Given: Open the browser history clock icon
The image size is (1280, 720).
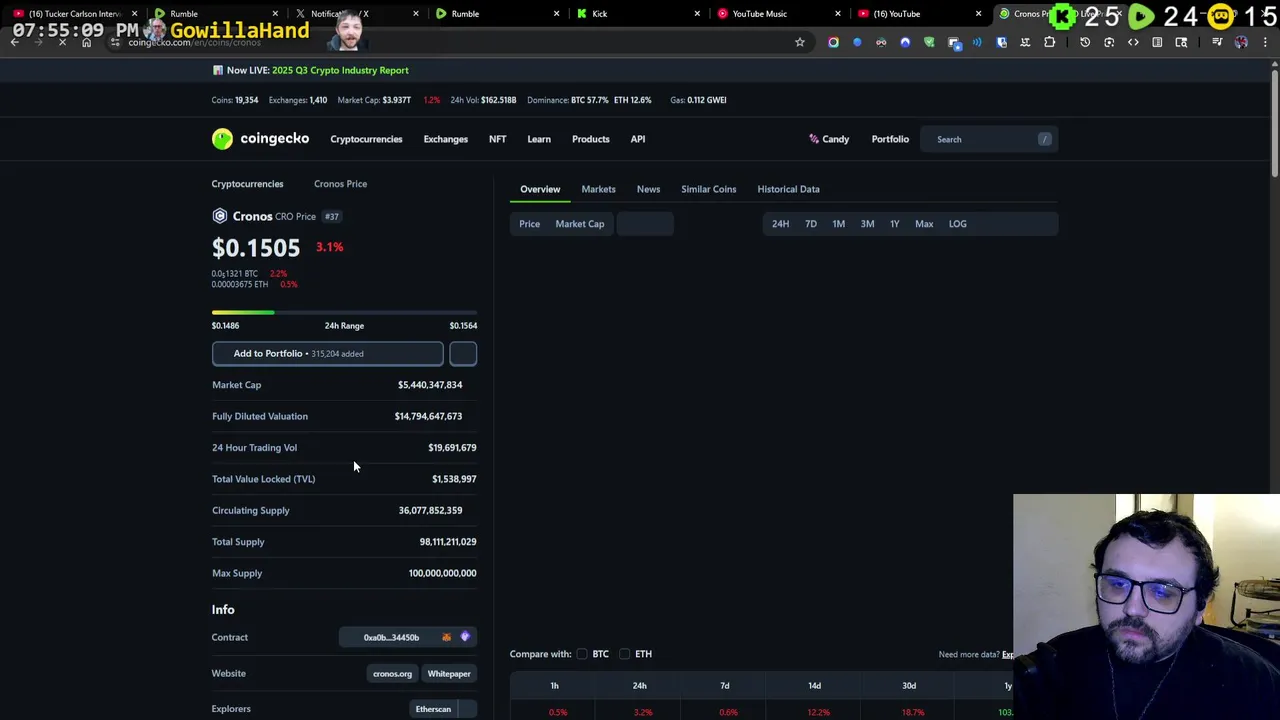Looking at the screenshot, I should coord(1085,42).
